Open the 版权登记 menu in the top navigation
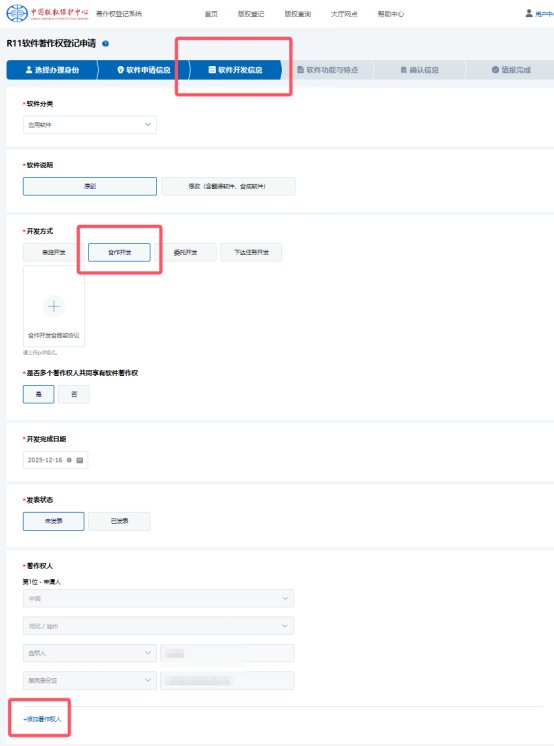Viewport: 554px width, 746px height. pos(251,14)
